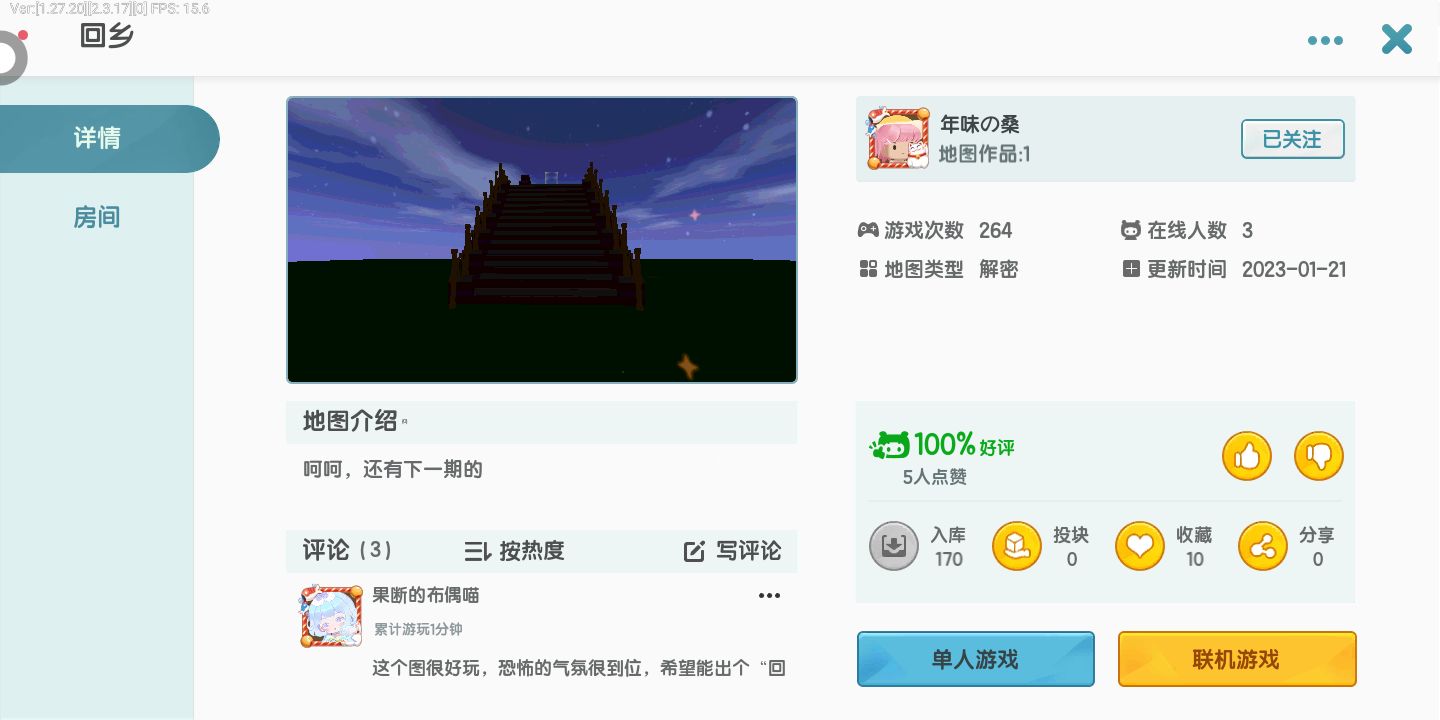Open the 年味の桑 author profile name

980,125
